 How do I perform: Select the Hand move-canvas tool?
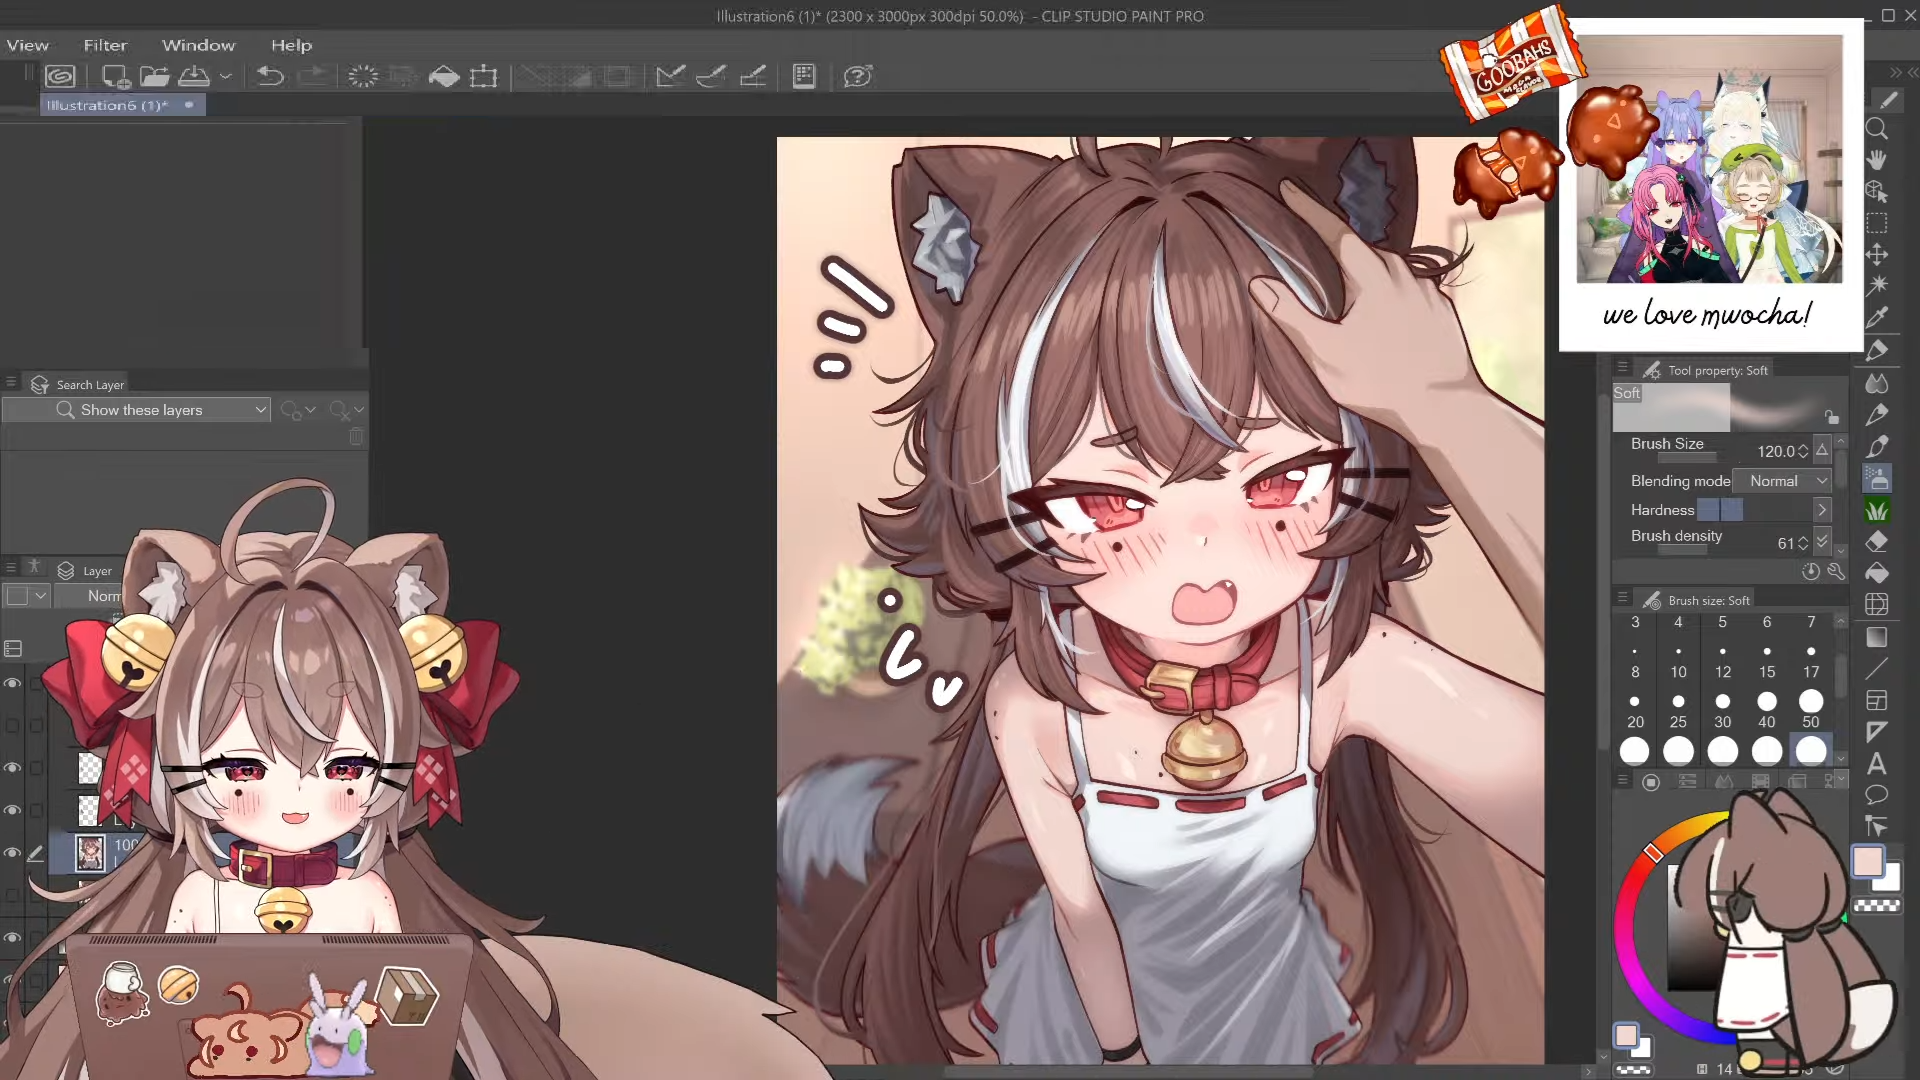coord(1877,160)
